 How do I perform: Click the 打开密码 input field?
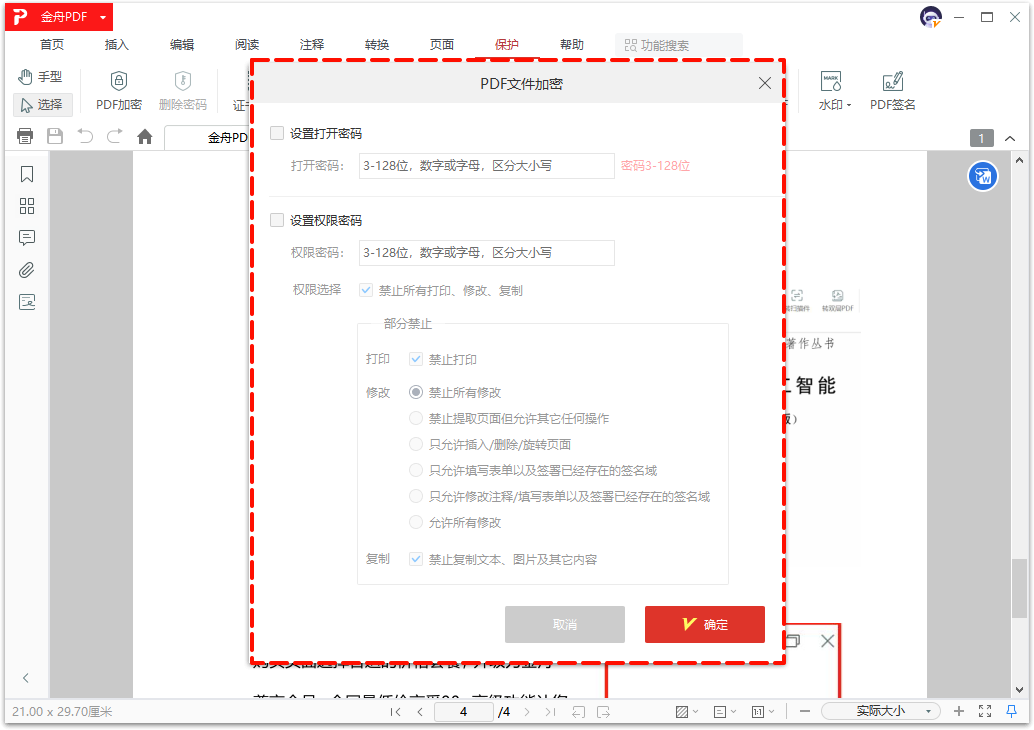pos(487,166)
